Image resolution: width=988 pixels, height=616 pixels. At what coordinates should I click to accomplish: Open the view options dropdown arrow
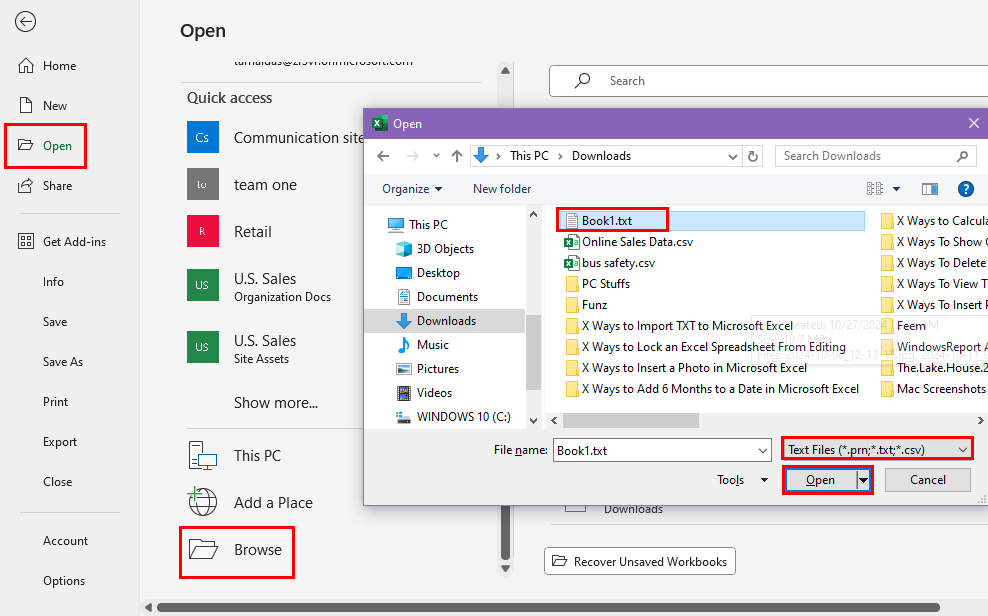point(896,189)
